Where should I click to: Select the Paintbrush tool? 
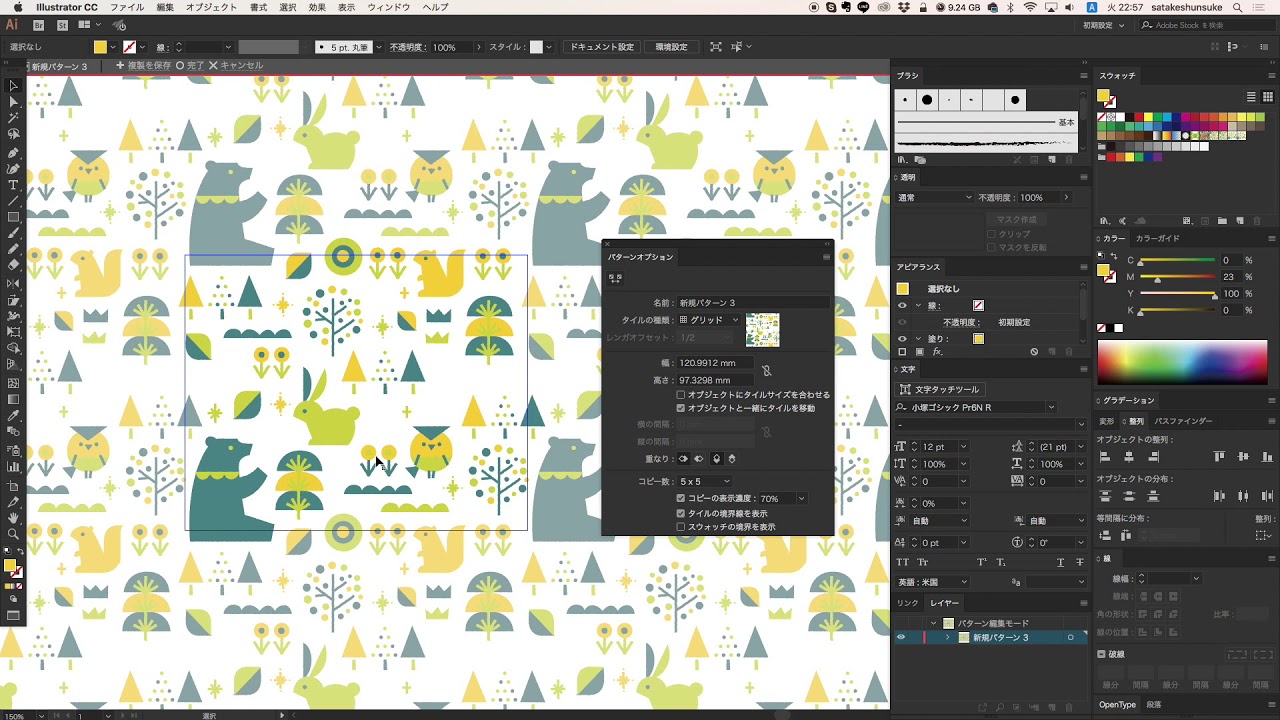[x=13, y=233]
